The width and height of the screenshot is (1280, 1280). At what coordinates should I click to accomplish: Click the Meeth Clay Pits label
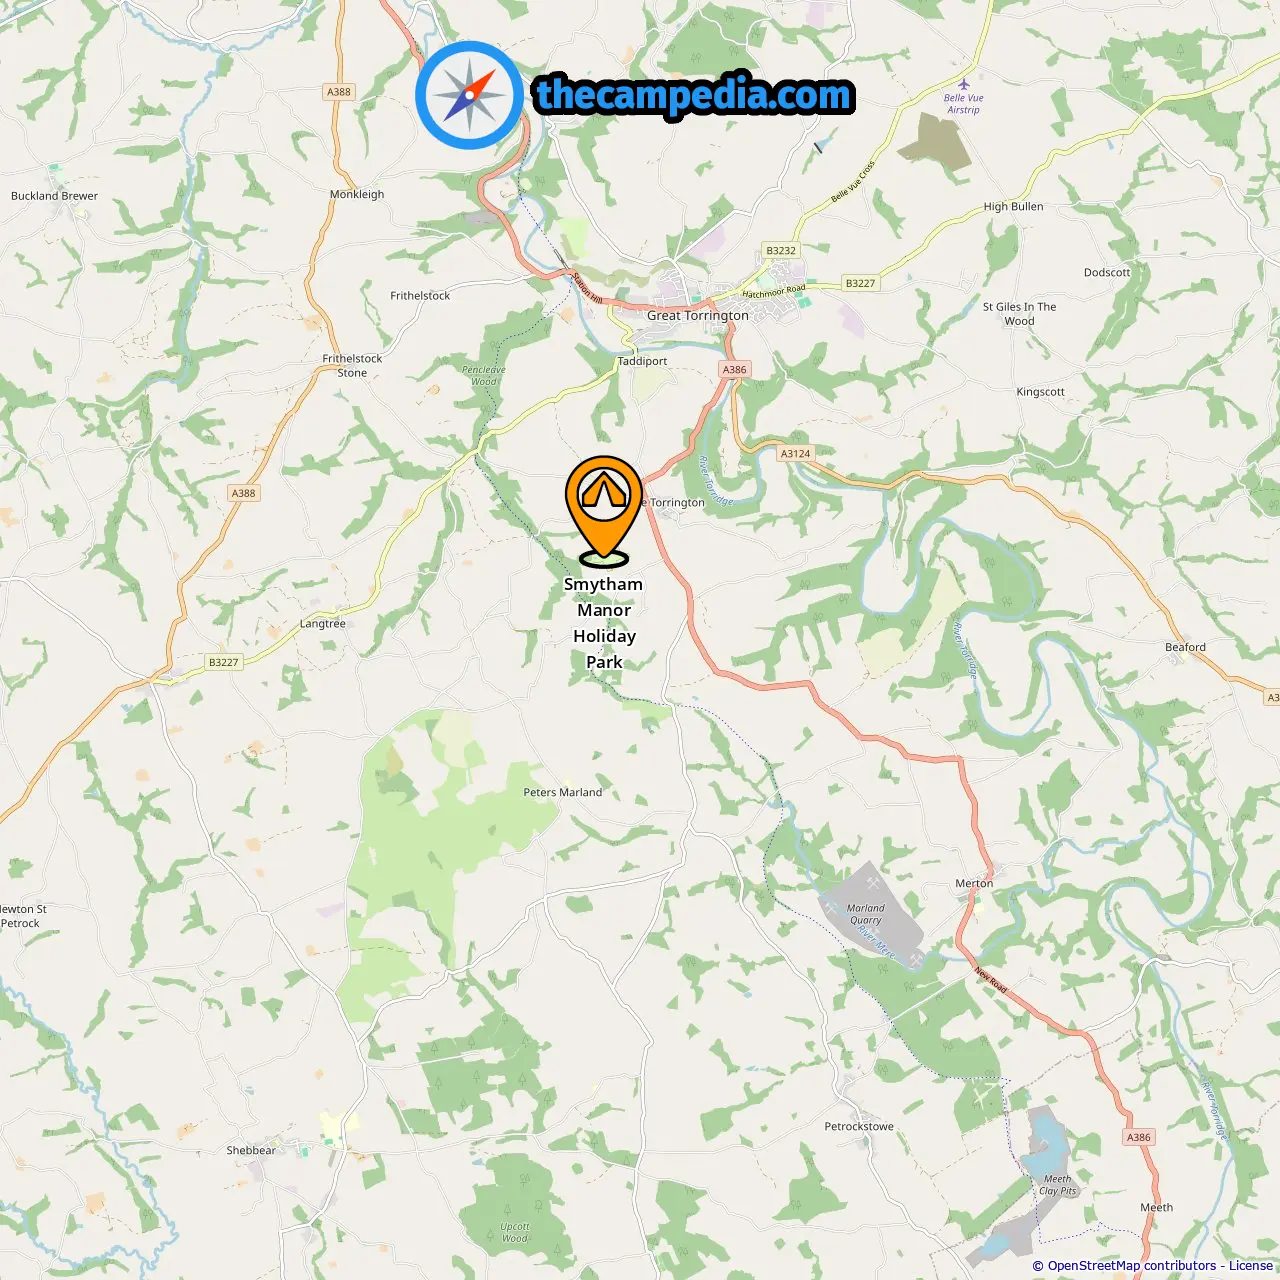click(x=1058, y=1185)
